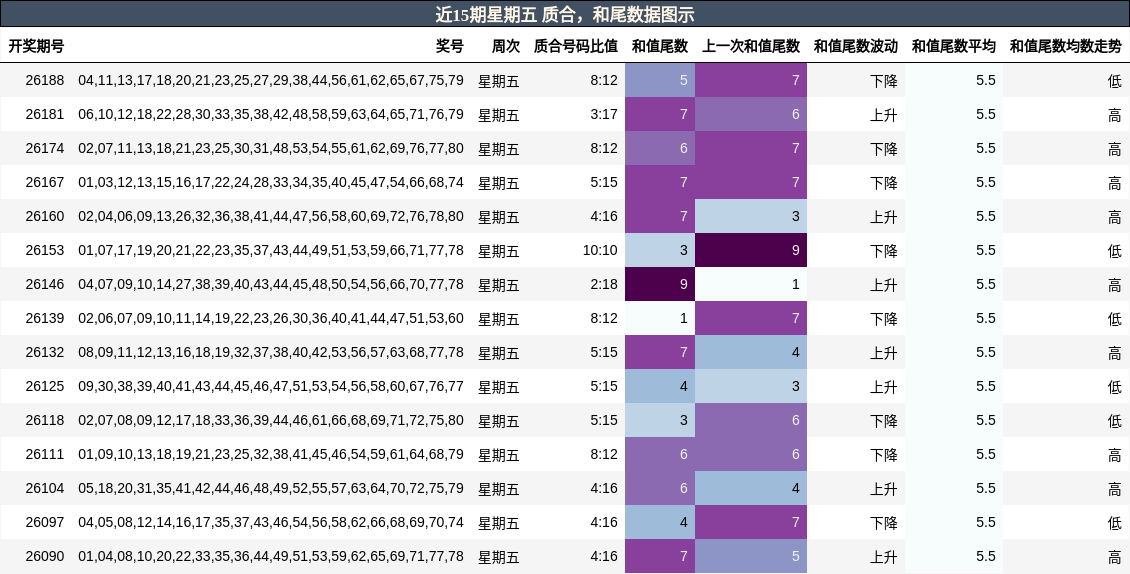
Task: Select draw number 26181
Action: click(x=45, y=114)
